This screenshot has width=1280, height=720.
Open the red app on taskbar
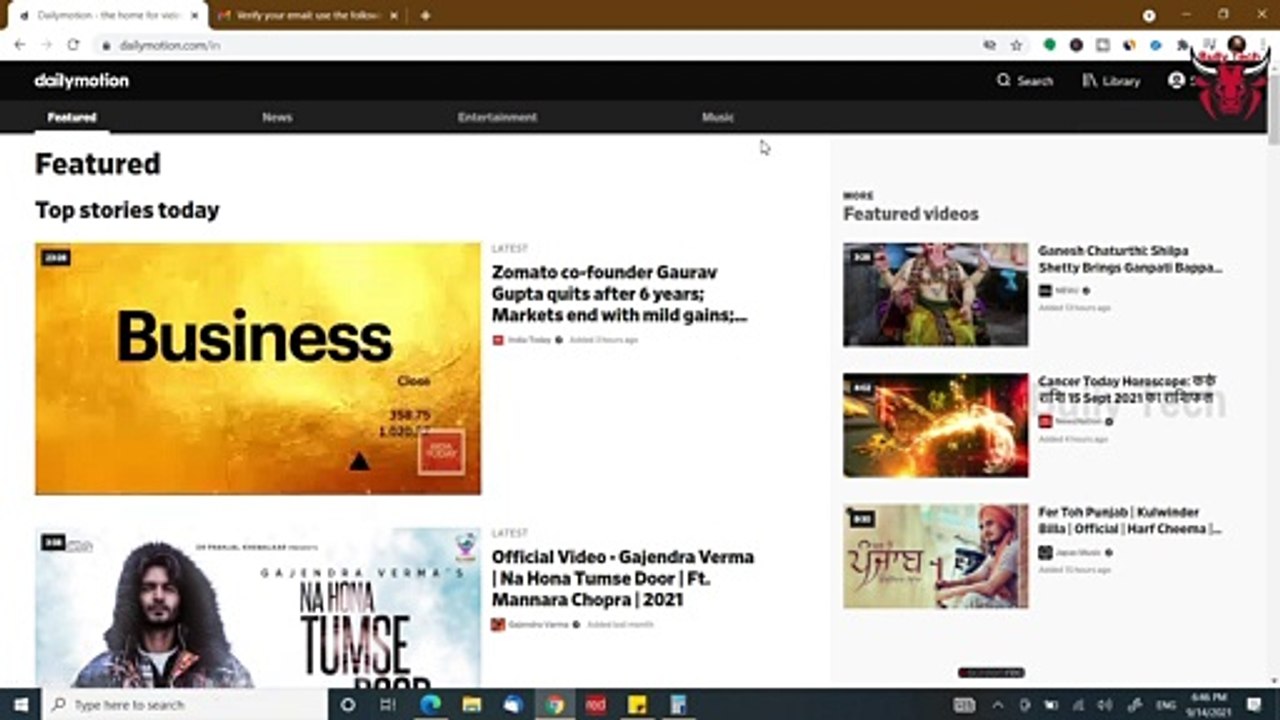point(596,705)
